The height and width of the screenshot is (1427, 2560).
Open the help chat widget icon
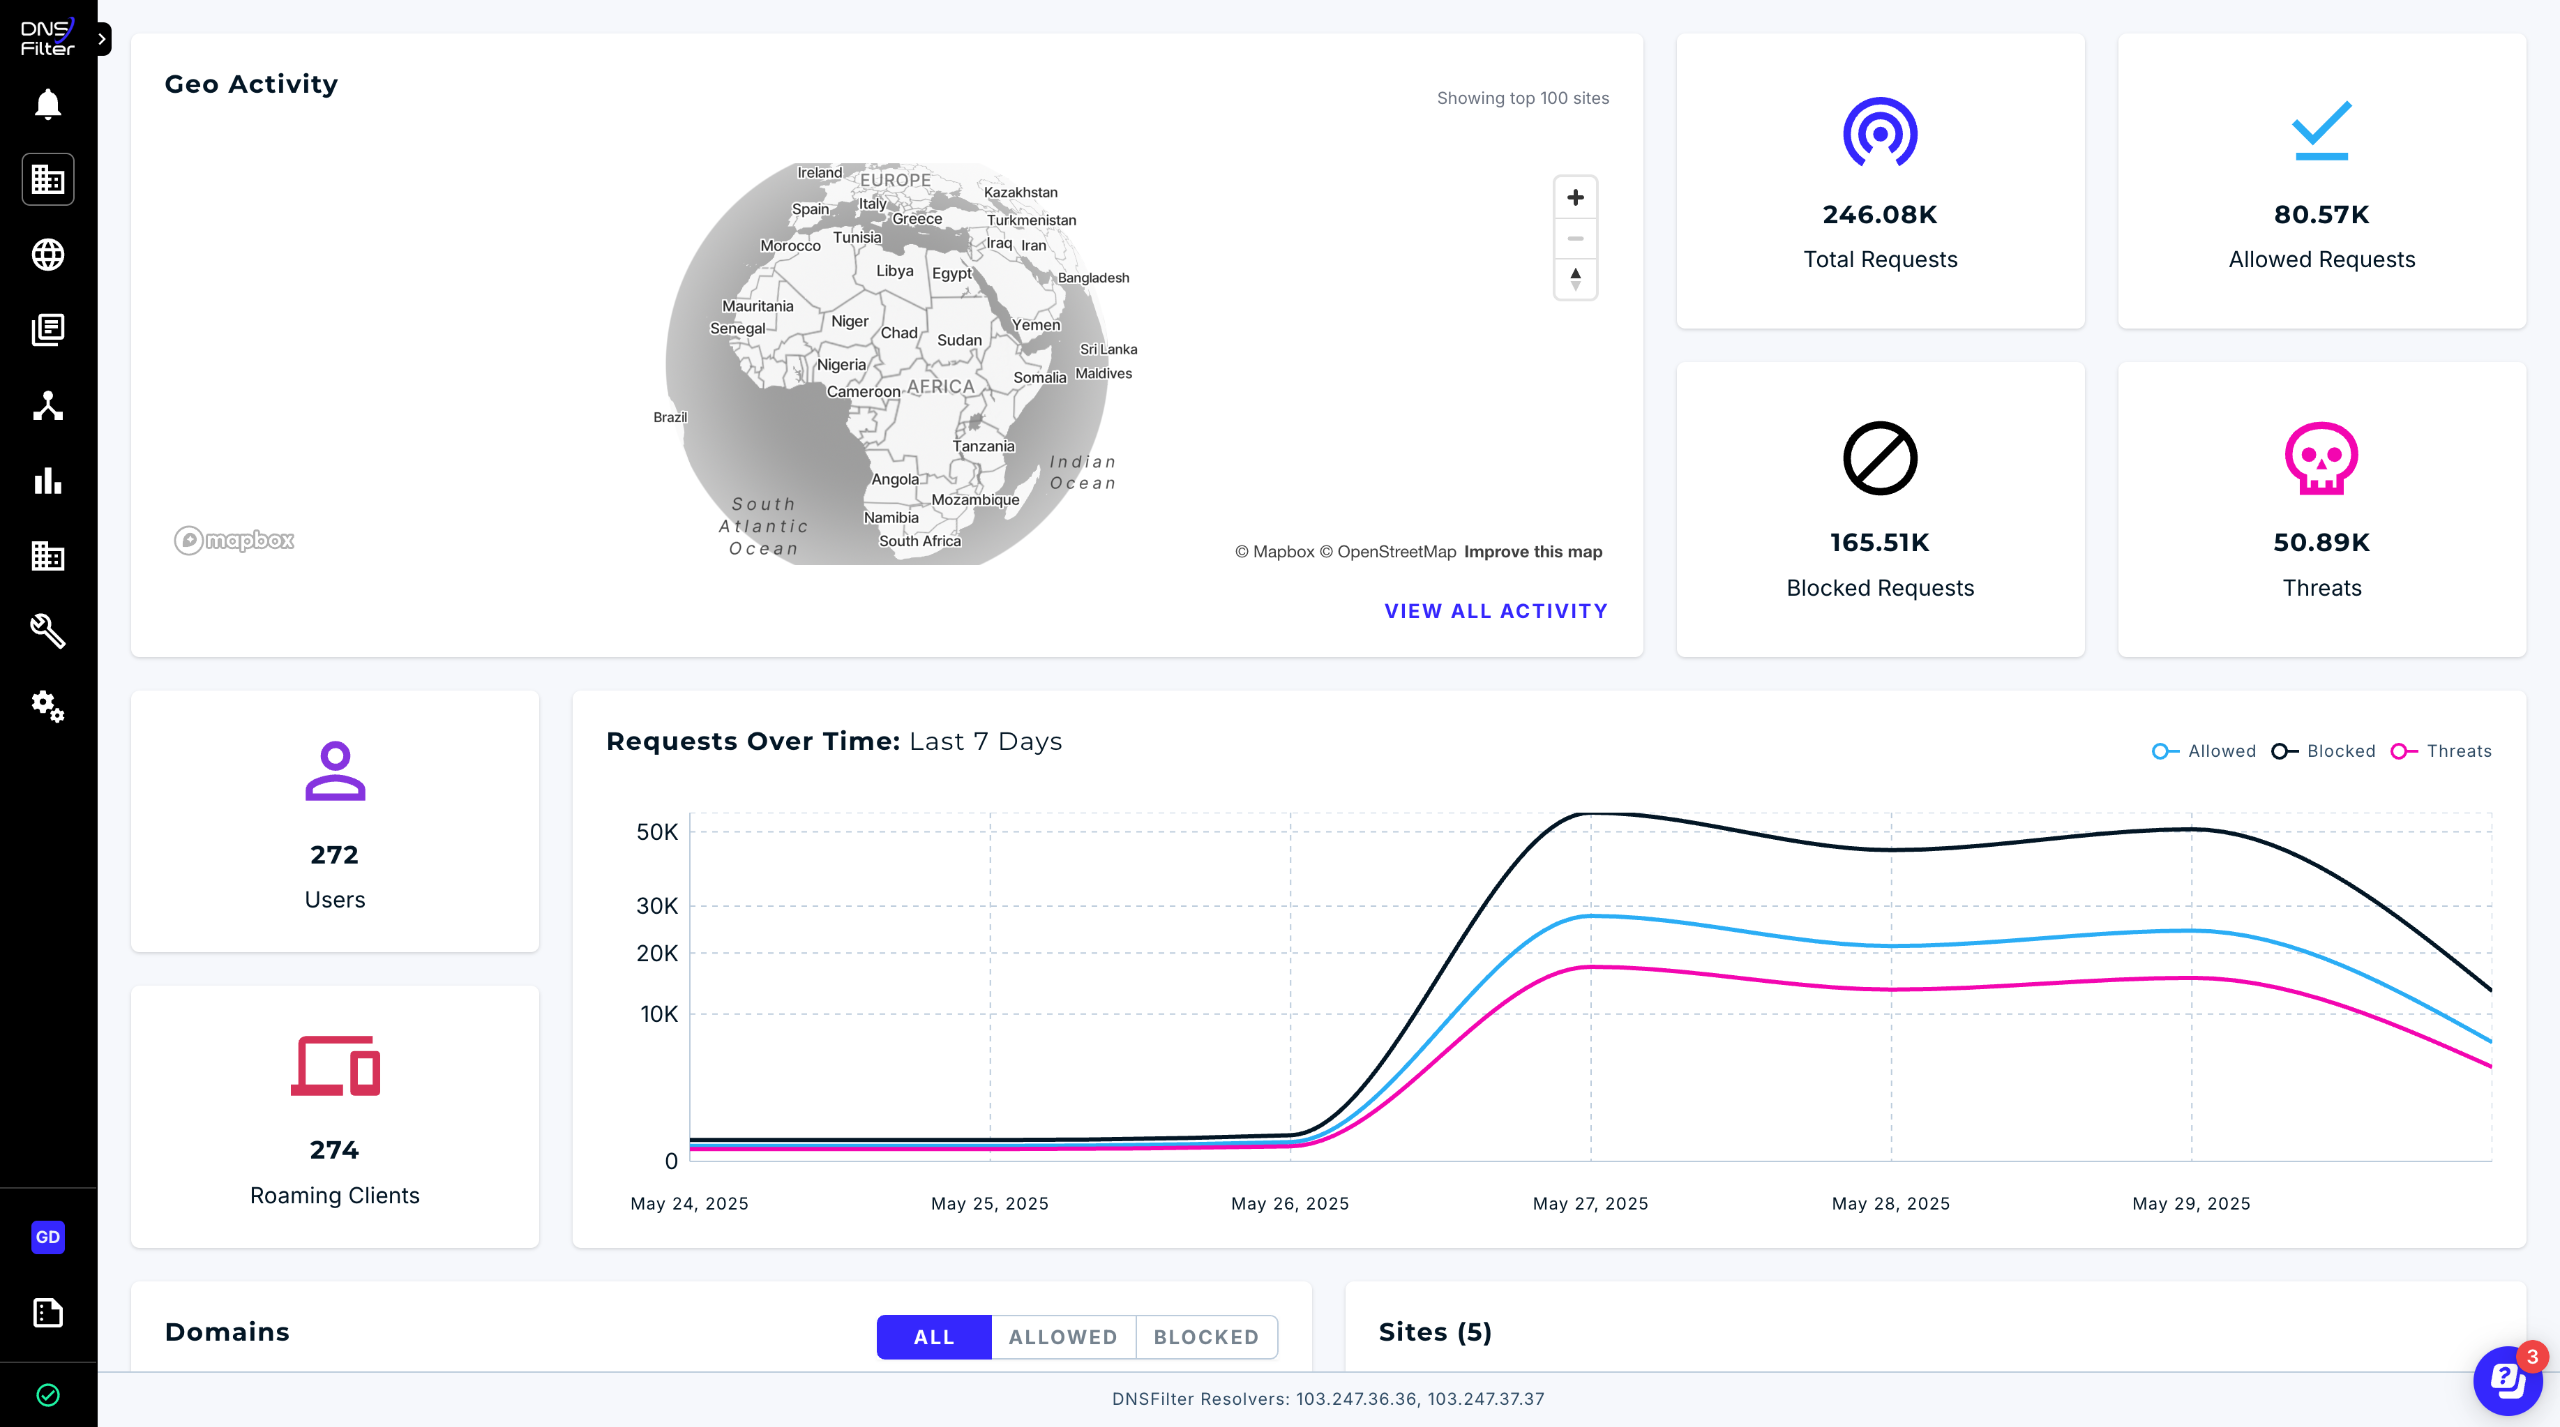2506,1380
